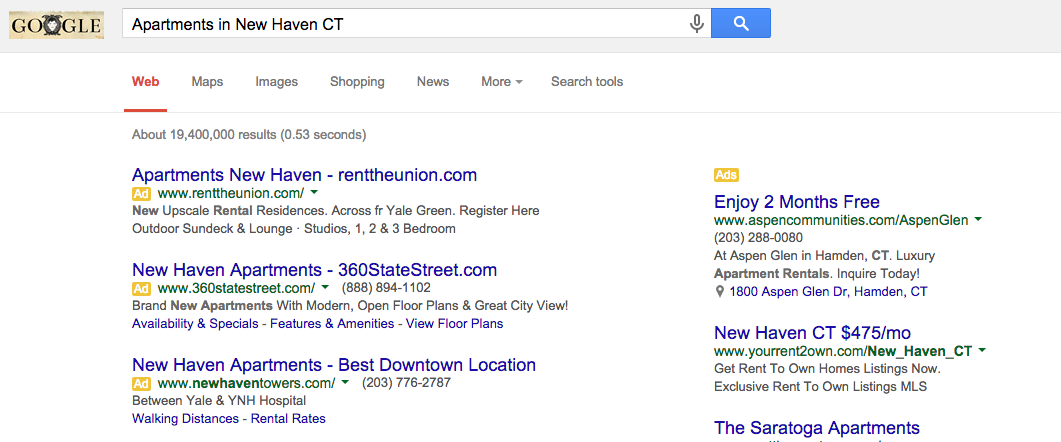The width and height of the screenshot is (1061, 442).
Task: Open the More search options menu
Action: [501, 82]
